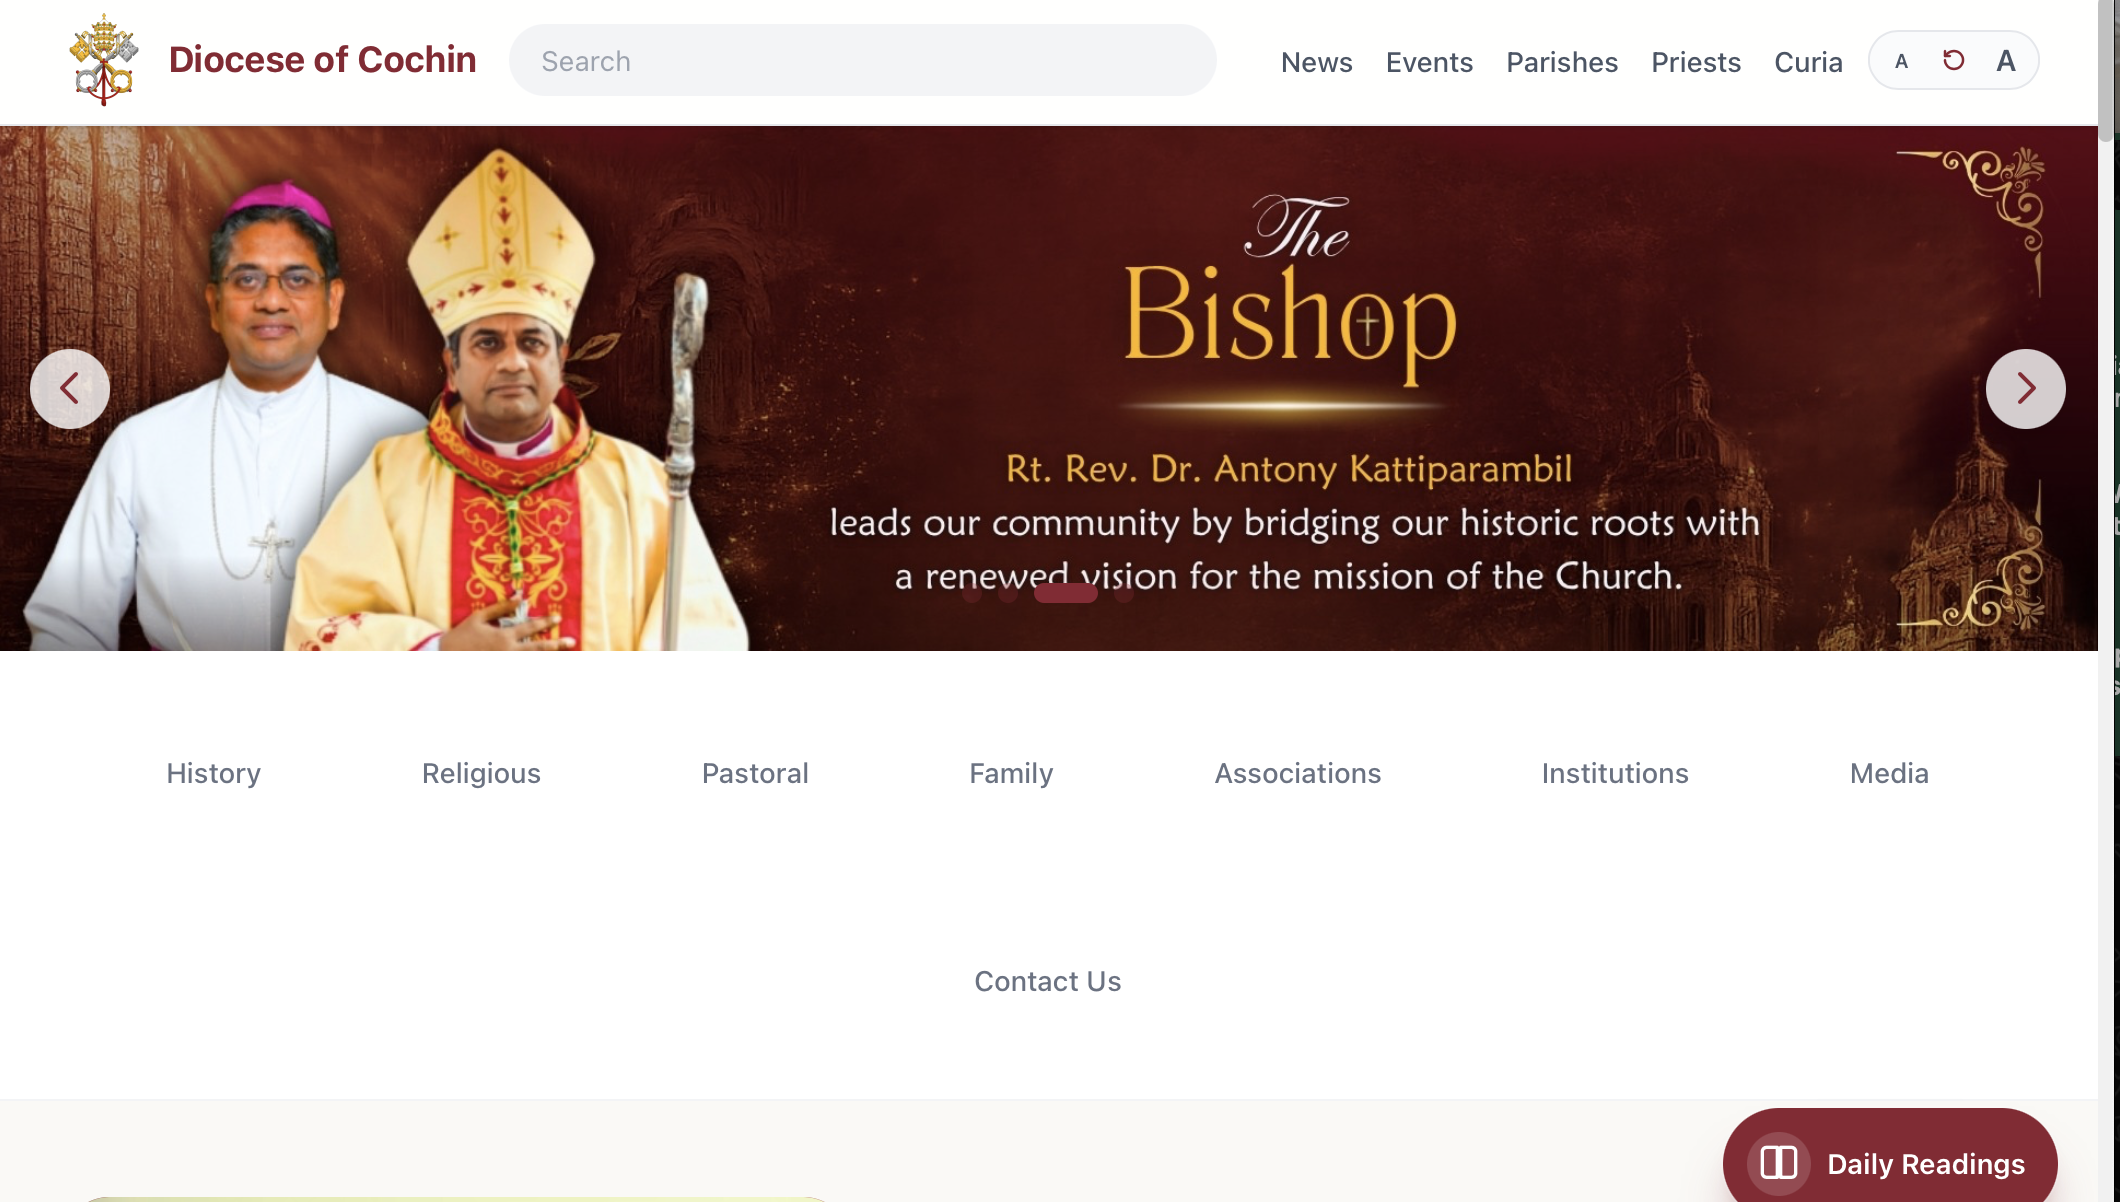
Task: Select the Religious link
Action: 481,773
